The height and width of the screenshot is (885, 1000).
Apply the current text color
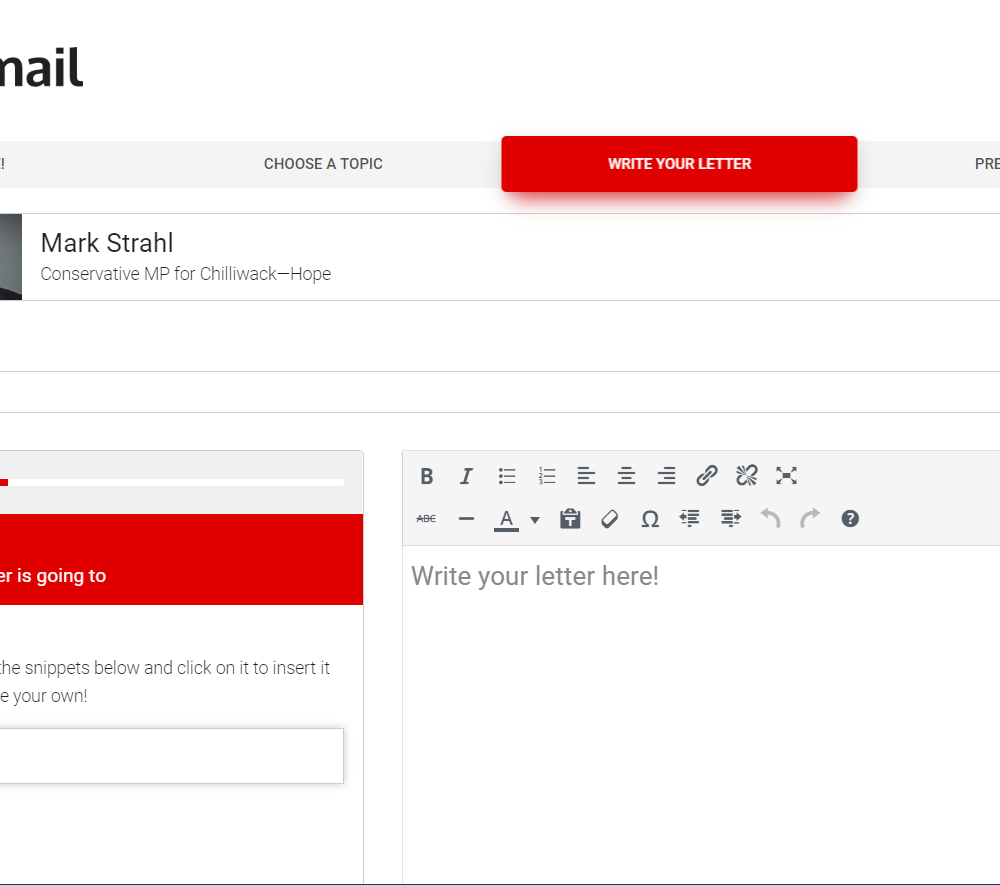(507, 519)
